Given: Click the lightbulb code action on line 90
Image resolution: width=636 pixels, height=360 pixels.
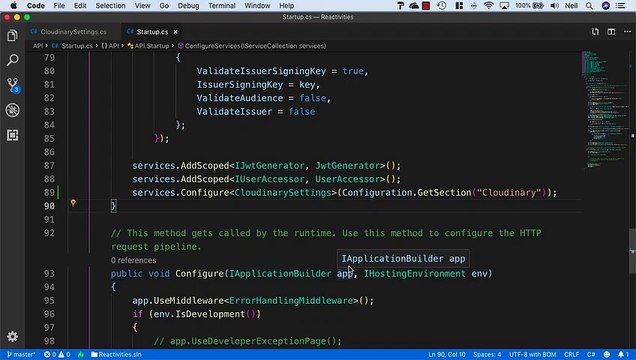Looking at the screenshot, I should pos(73,203).
